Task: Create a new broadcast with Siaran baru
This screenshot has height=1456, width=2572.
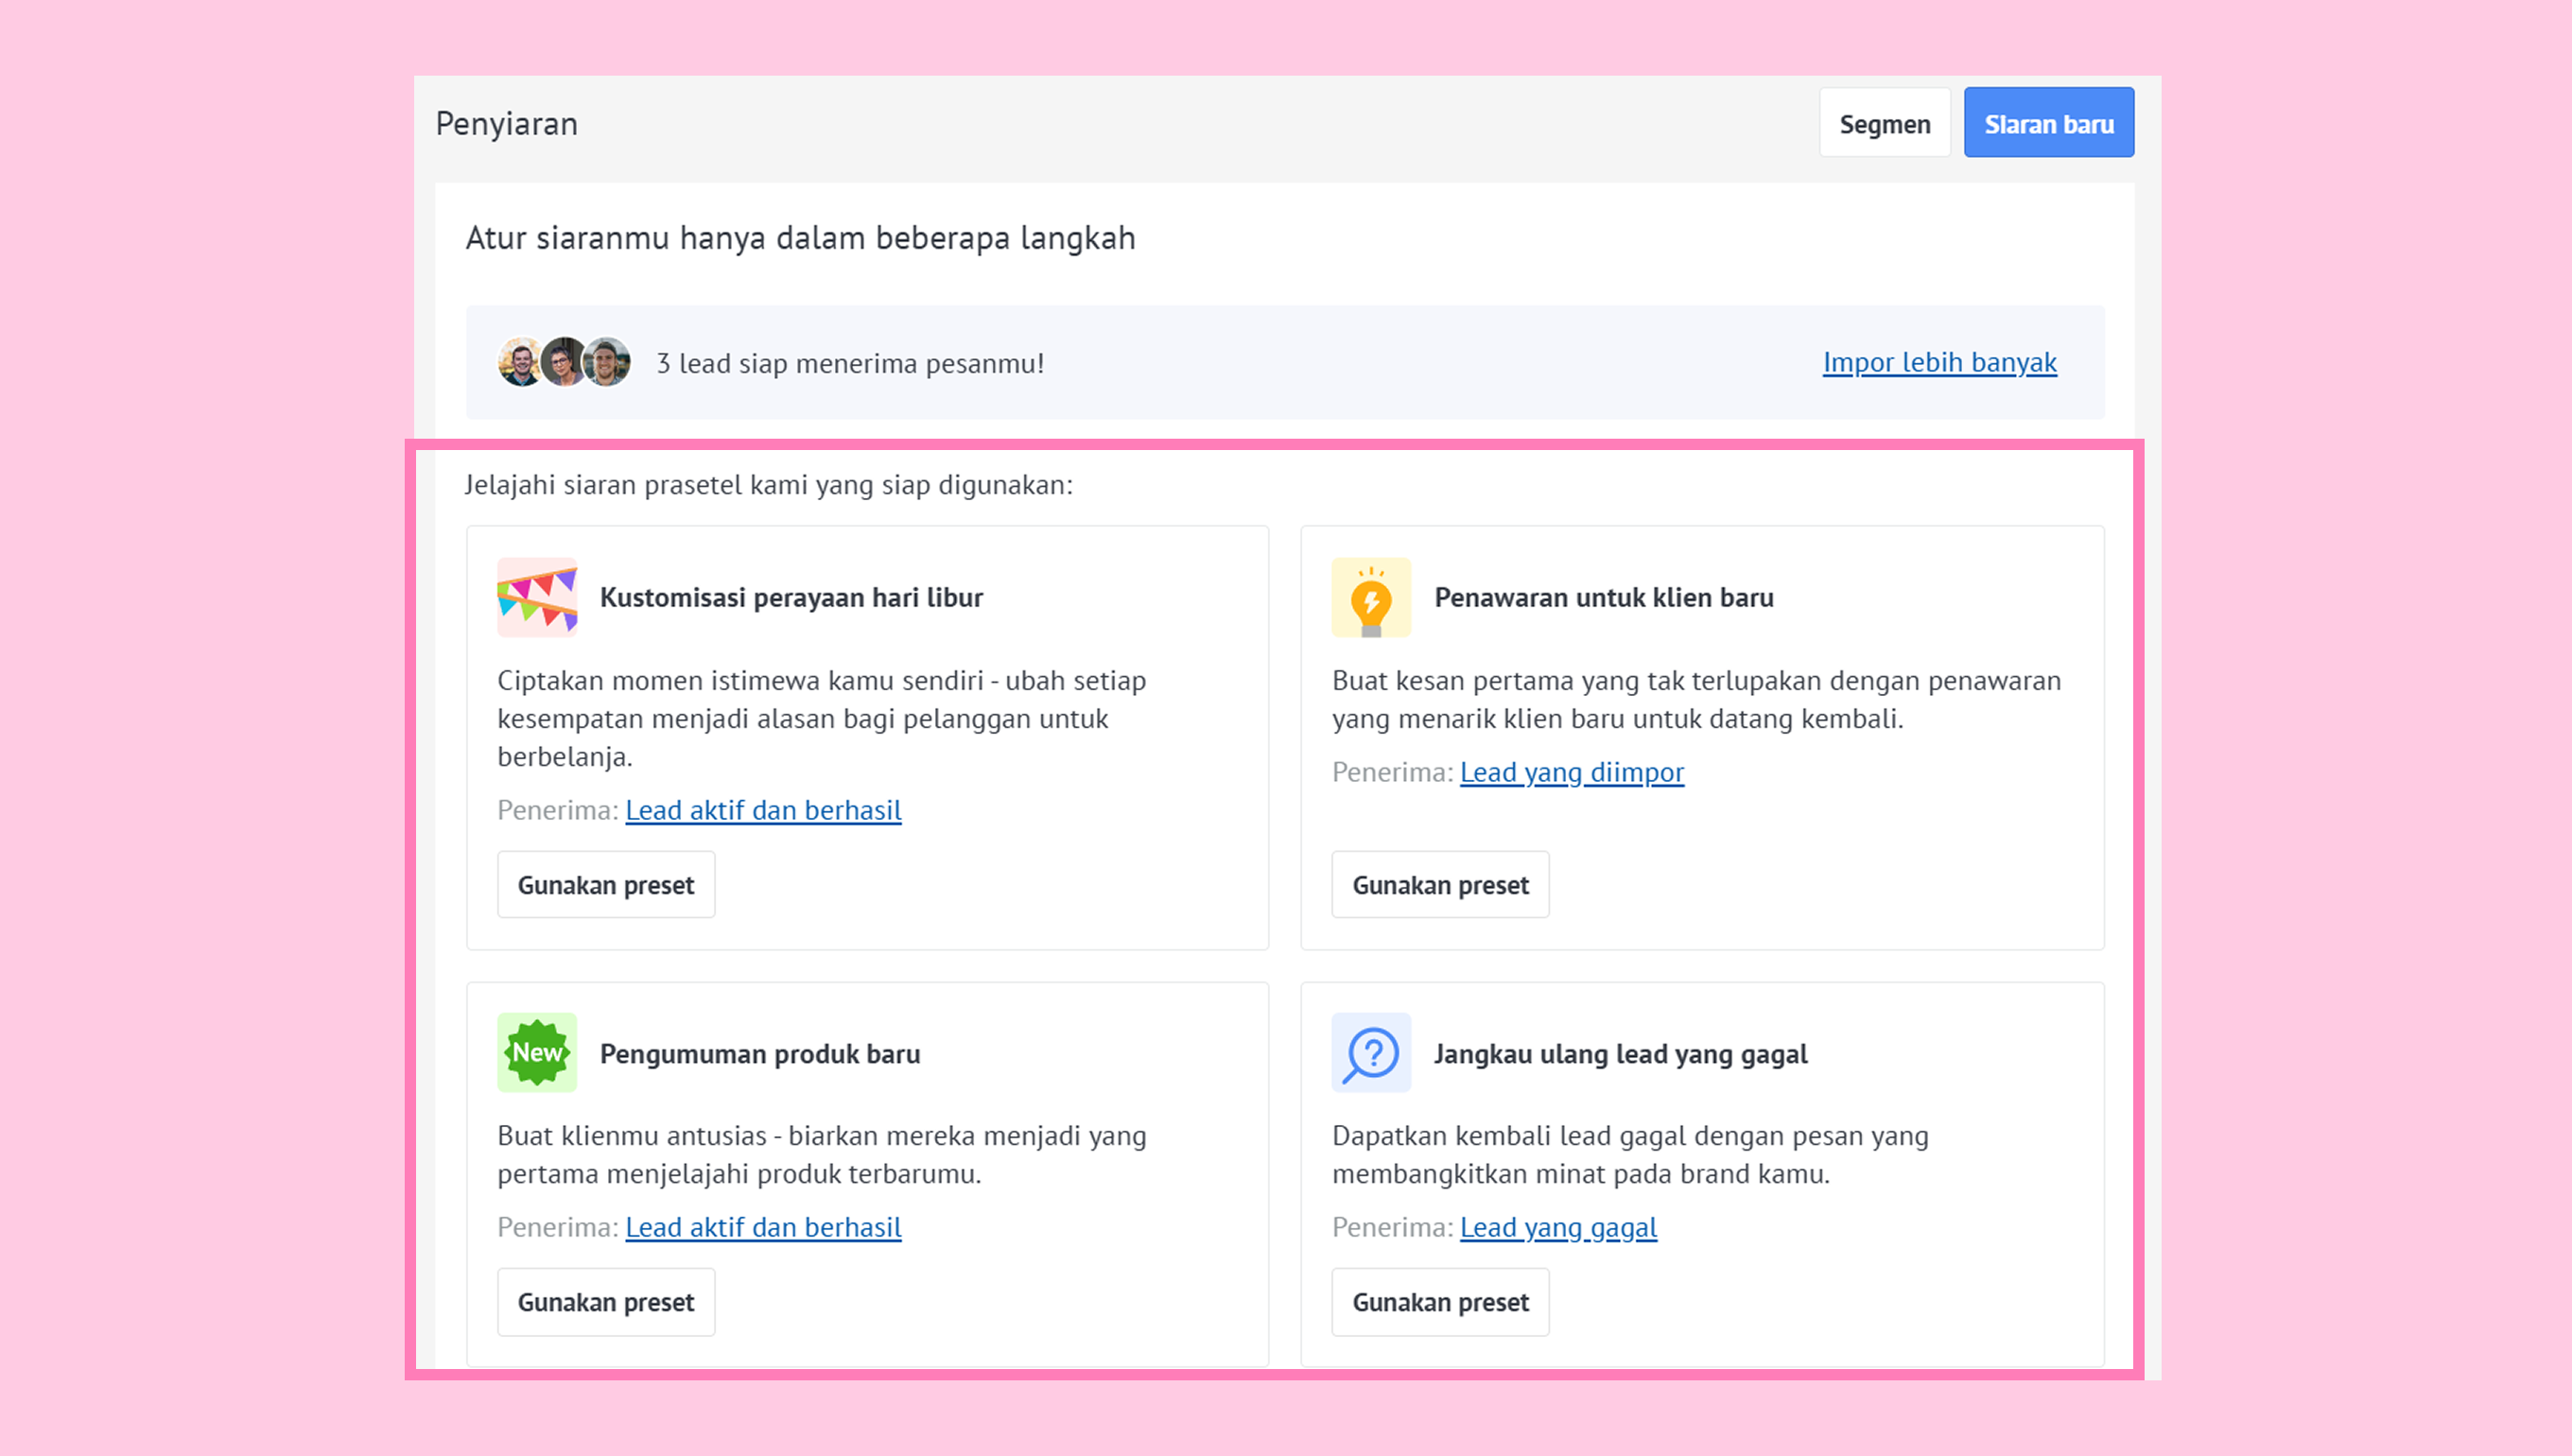Action: pos(2049,123)
